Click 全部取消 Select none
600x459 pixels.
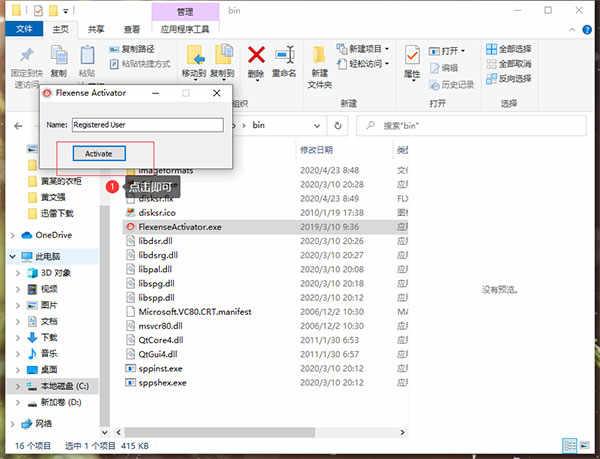pos(509,64)
